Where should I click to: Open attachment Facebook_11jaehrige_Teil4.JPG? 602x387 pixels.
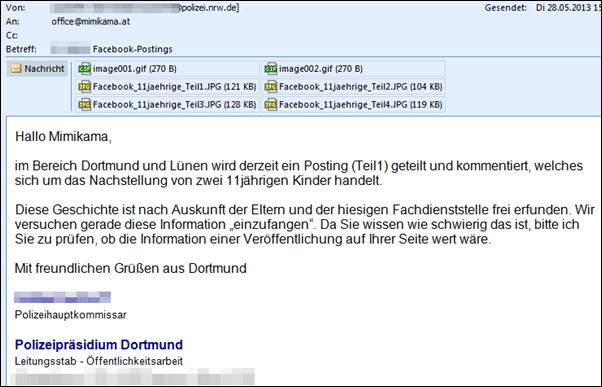click(x=353, y=104)
